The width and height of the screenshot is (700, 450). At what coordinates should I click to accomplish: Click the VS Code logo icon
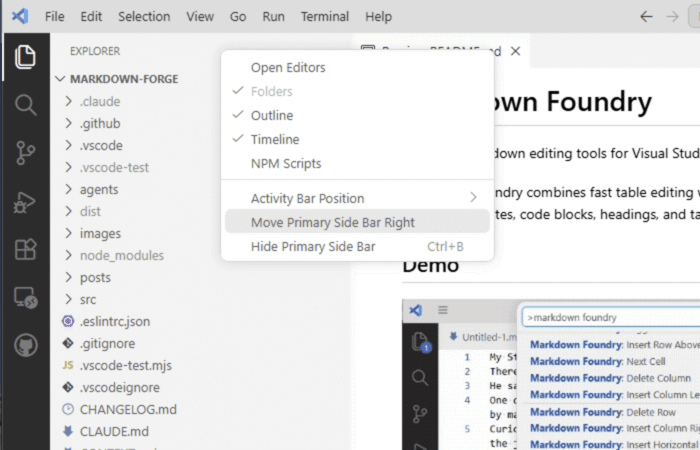[x=20, y=17]
